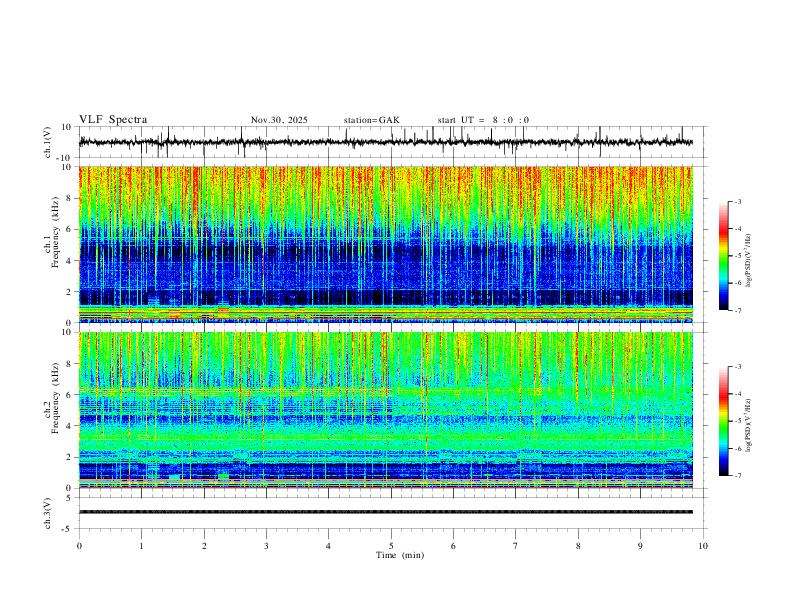The height and width of the screenshot is (612, 792).
Task: Click the "-10" tick on ch.1(V) axis
Action: click(x=64, y=158)
